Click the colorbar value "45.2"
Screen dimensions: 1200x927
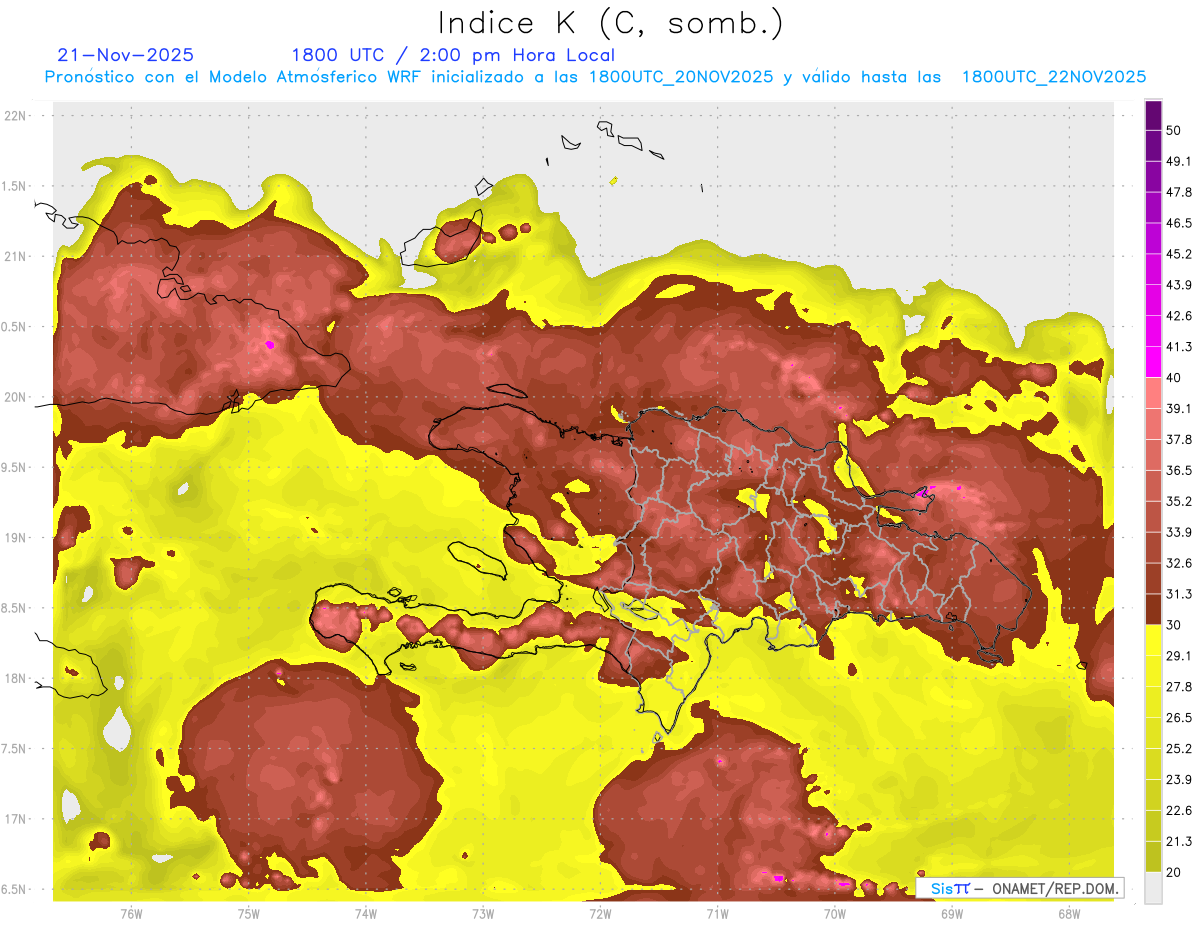1179,254
